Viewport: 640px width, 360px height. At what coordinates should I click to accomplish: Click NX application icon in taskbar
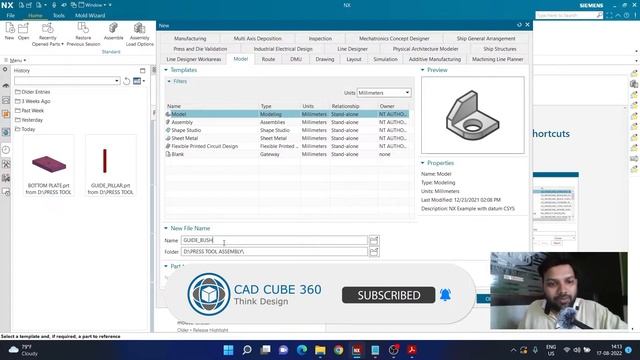357,350
